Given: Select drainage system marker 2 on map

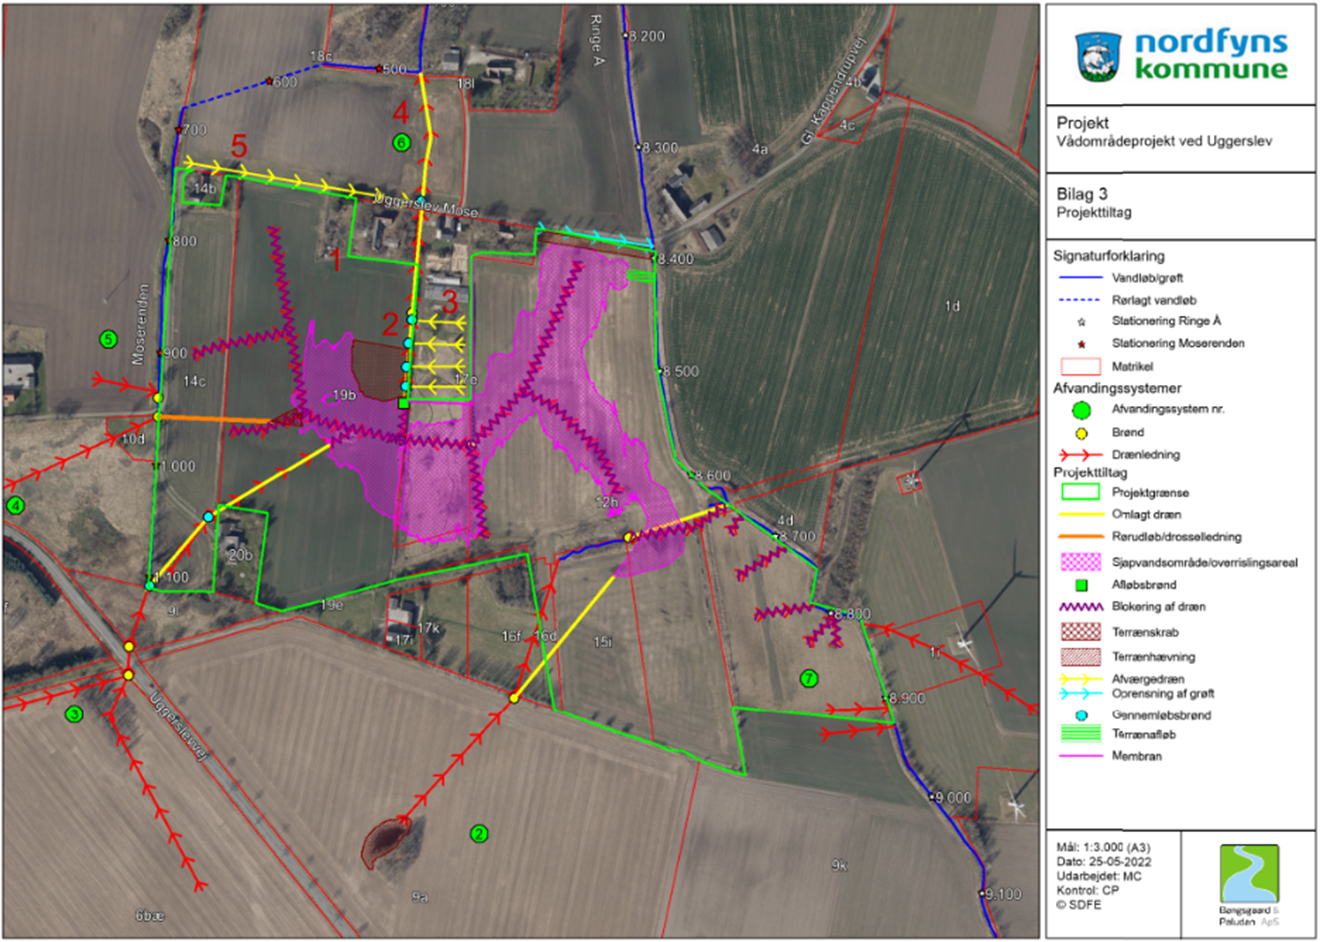Looking at the screenshot, I should 479,834.
